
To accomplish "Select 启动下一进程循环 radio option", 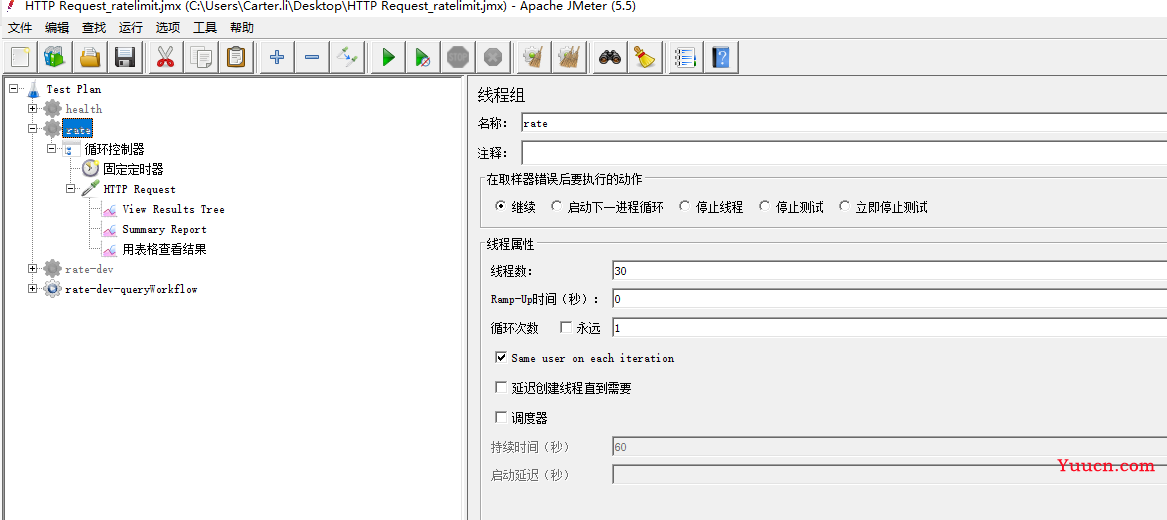I will 556,207.
